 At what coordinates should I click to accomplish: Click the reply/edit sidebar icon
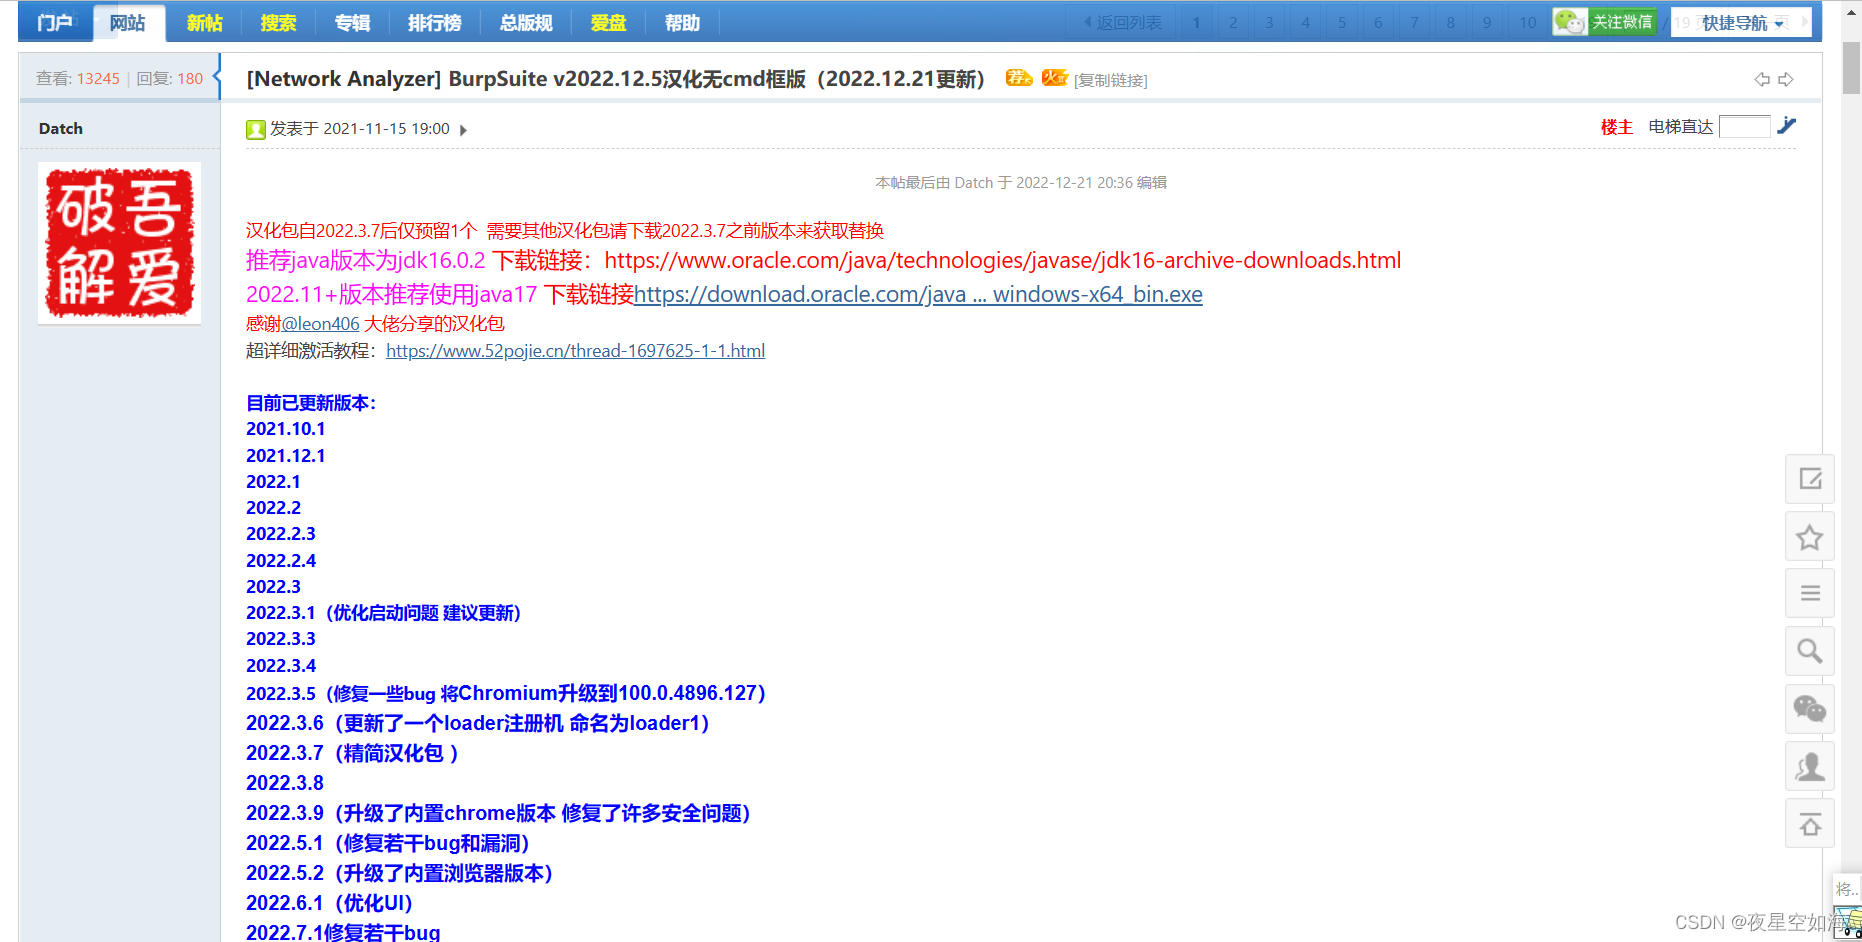1810,479
